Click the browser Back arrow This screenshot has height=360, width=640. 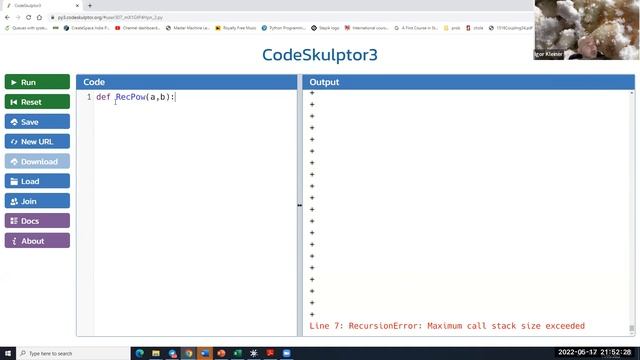tap(7, 18)
